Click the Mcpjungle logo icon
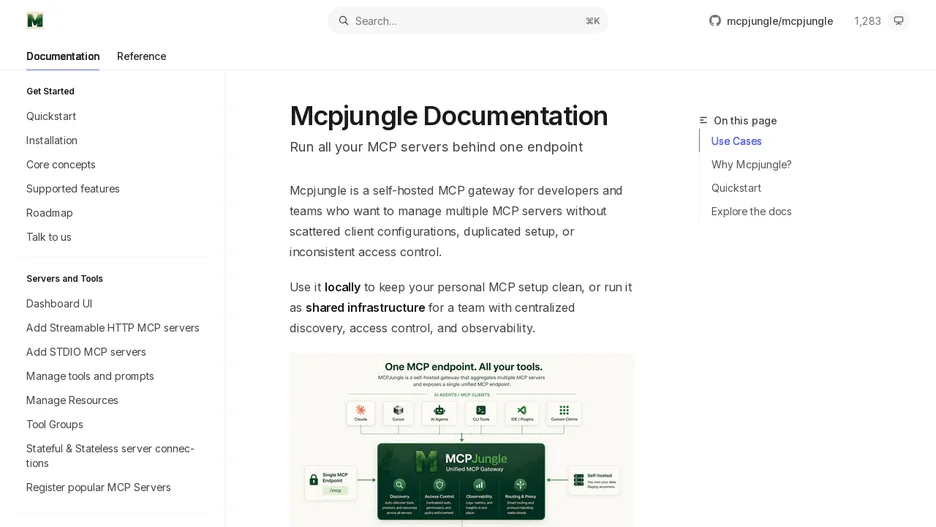The width and height of the screenshot is (936, 527). pyautogui.click(x=35, y=21)
